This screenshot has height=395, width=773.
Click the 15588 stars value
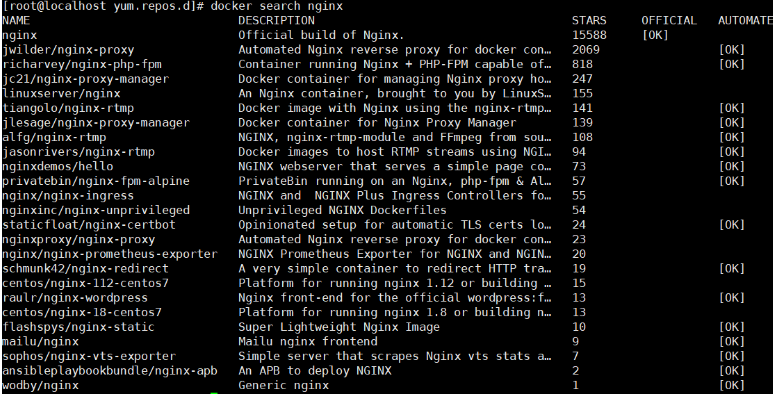pos(589,36)
